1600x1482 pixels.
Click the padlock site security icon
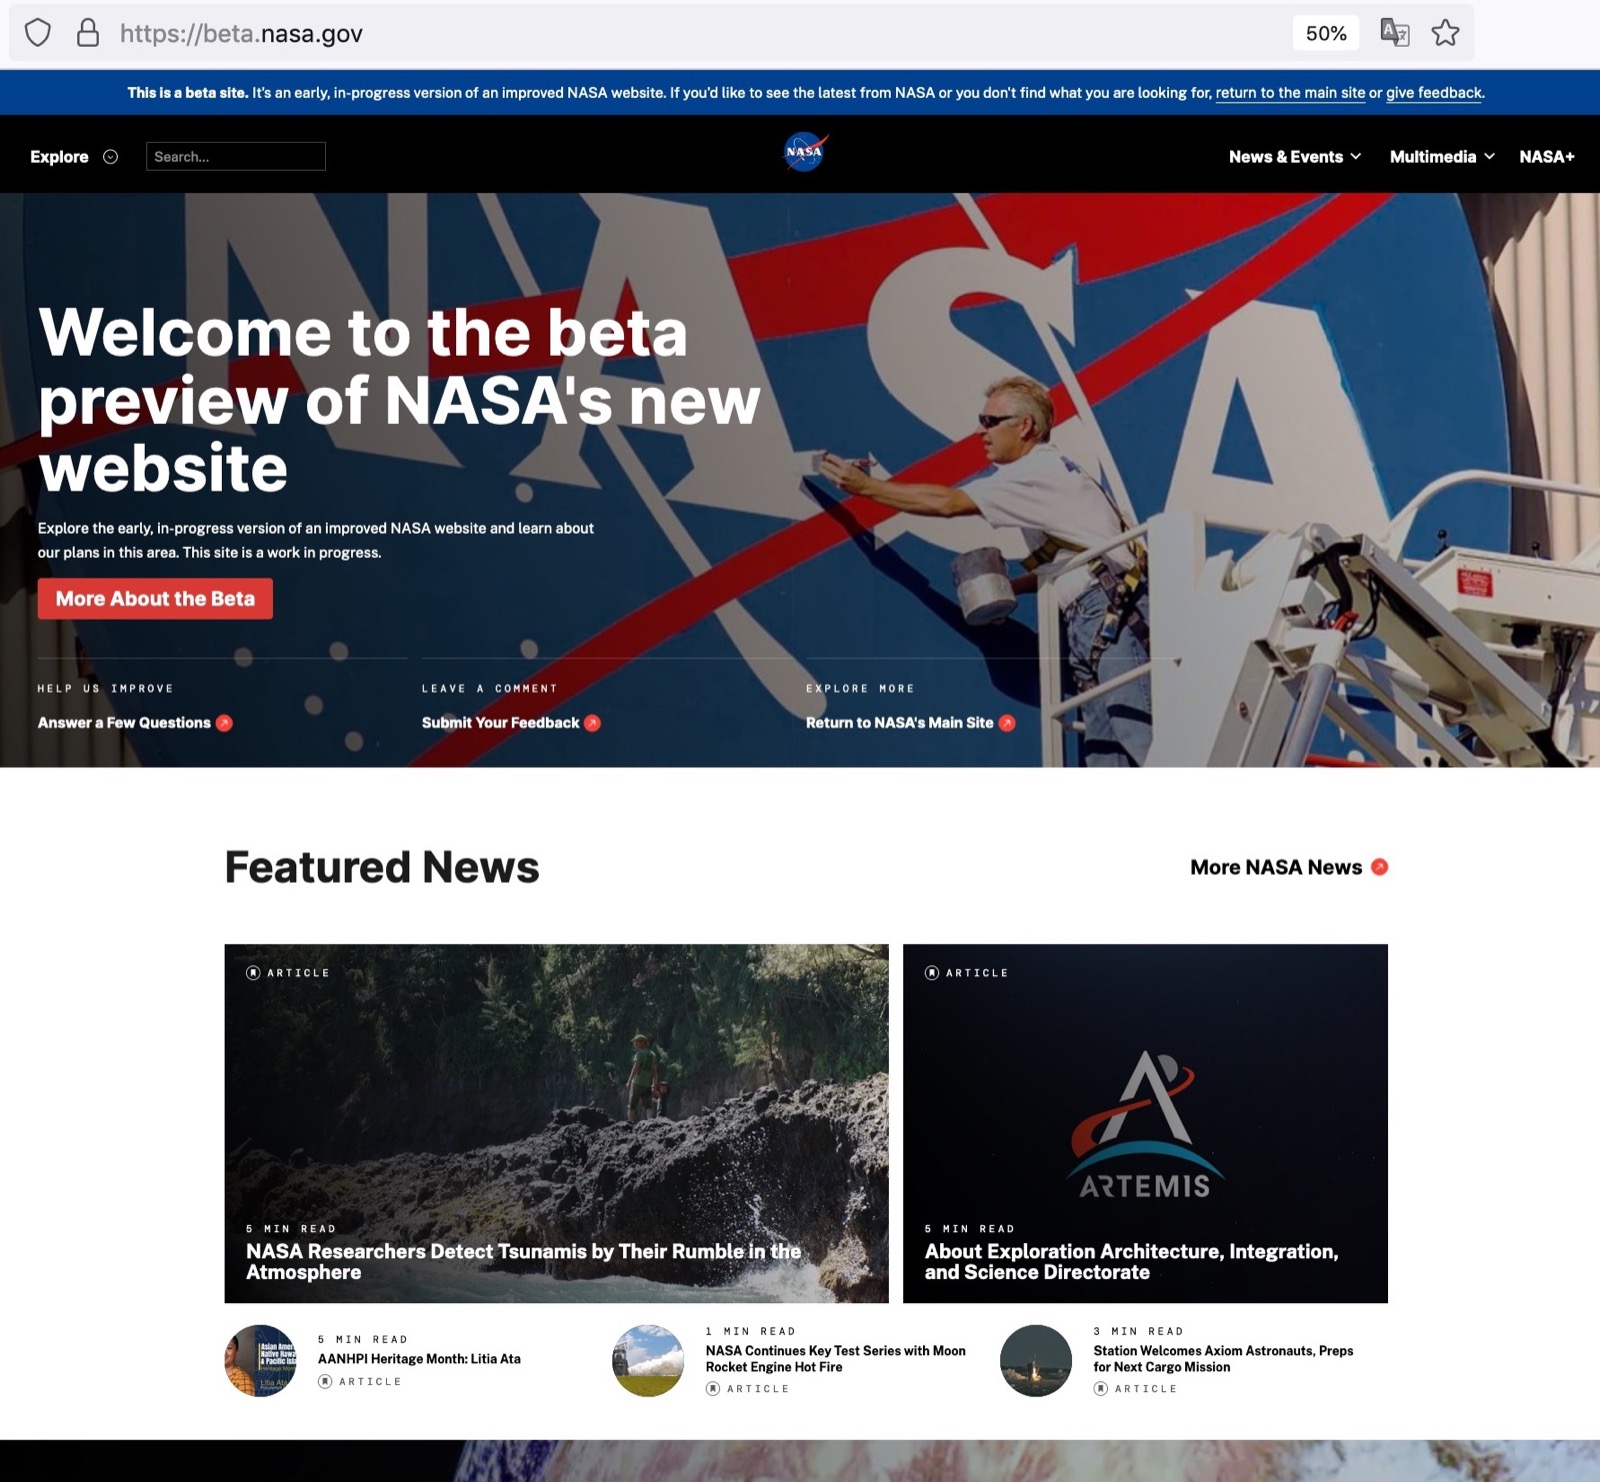click(88, 33)
